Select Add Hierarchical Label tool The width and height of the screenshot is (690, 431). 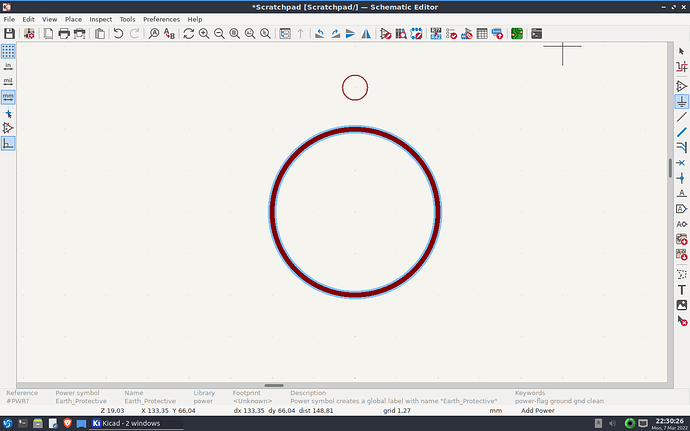682,224
